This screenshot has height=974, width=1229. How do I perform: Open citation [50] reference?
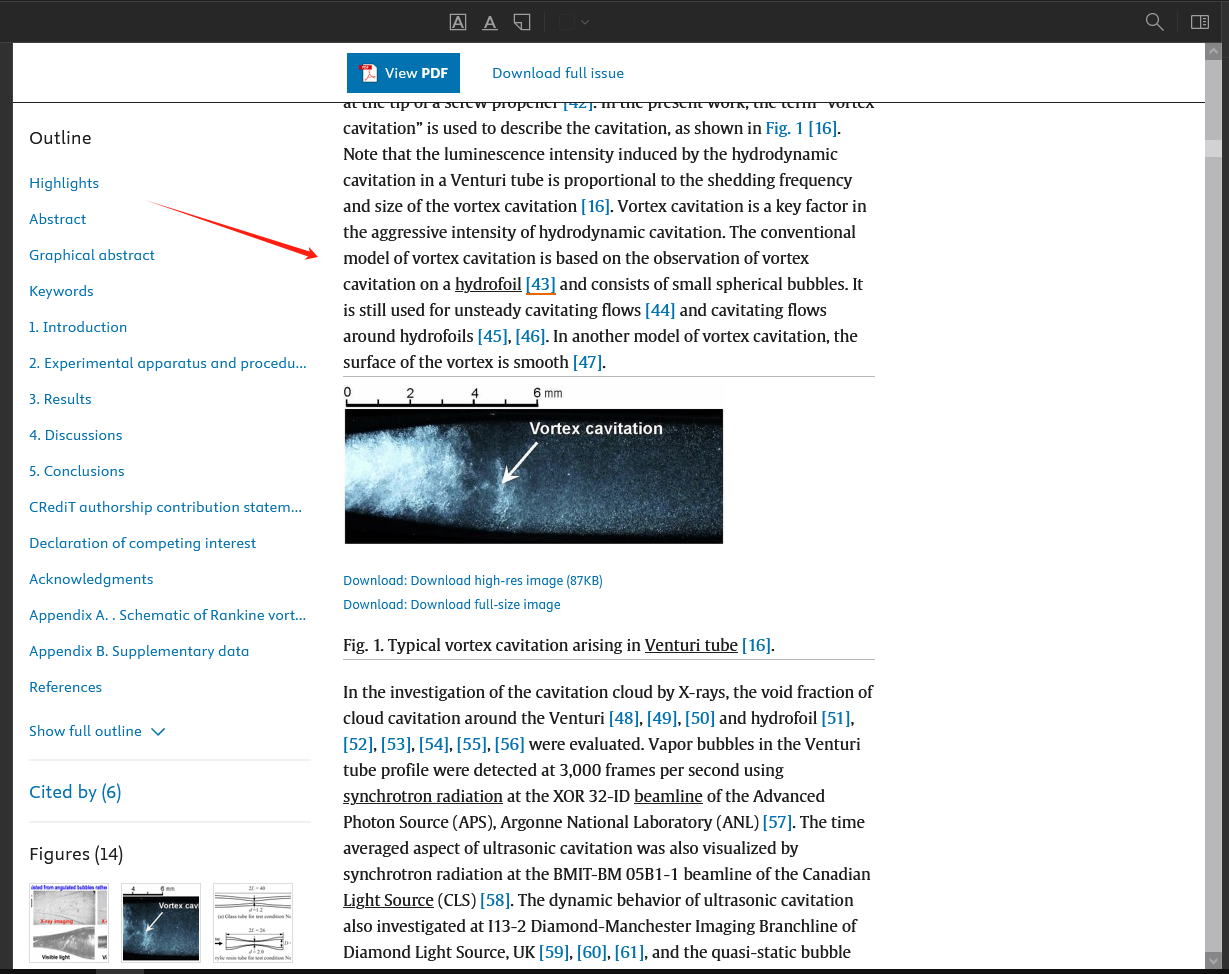coord(700,718)
